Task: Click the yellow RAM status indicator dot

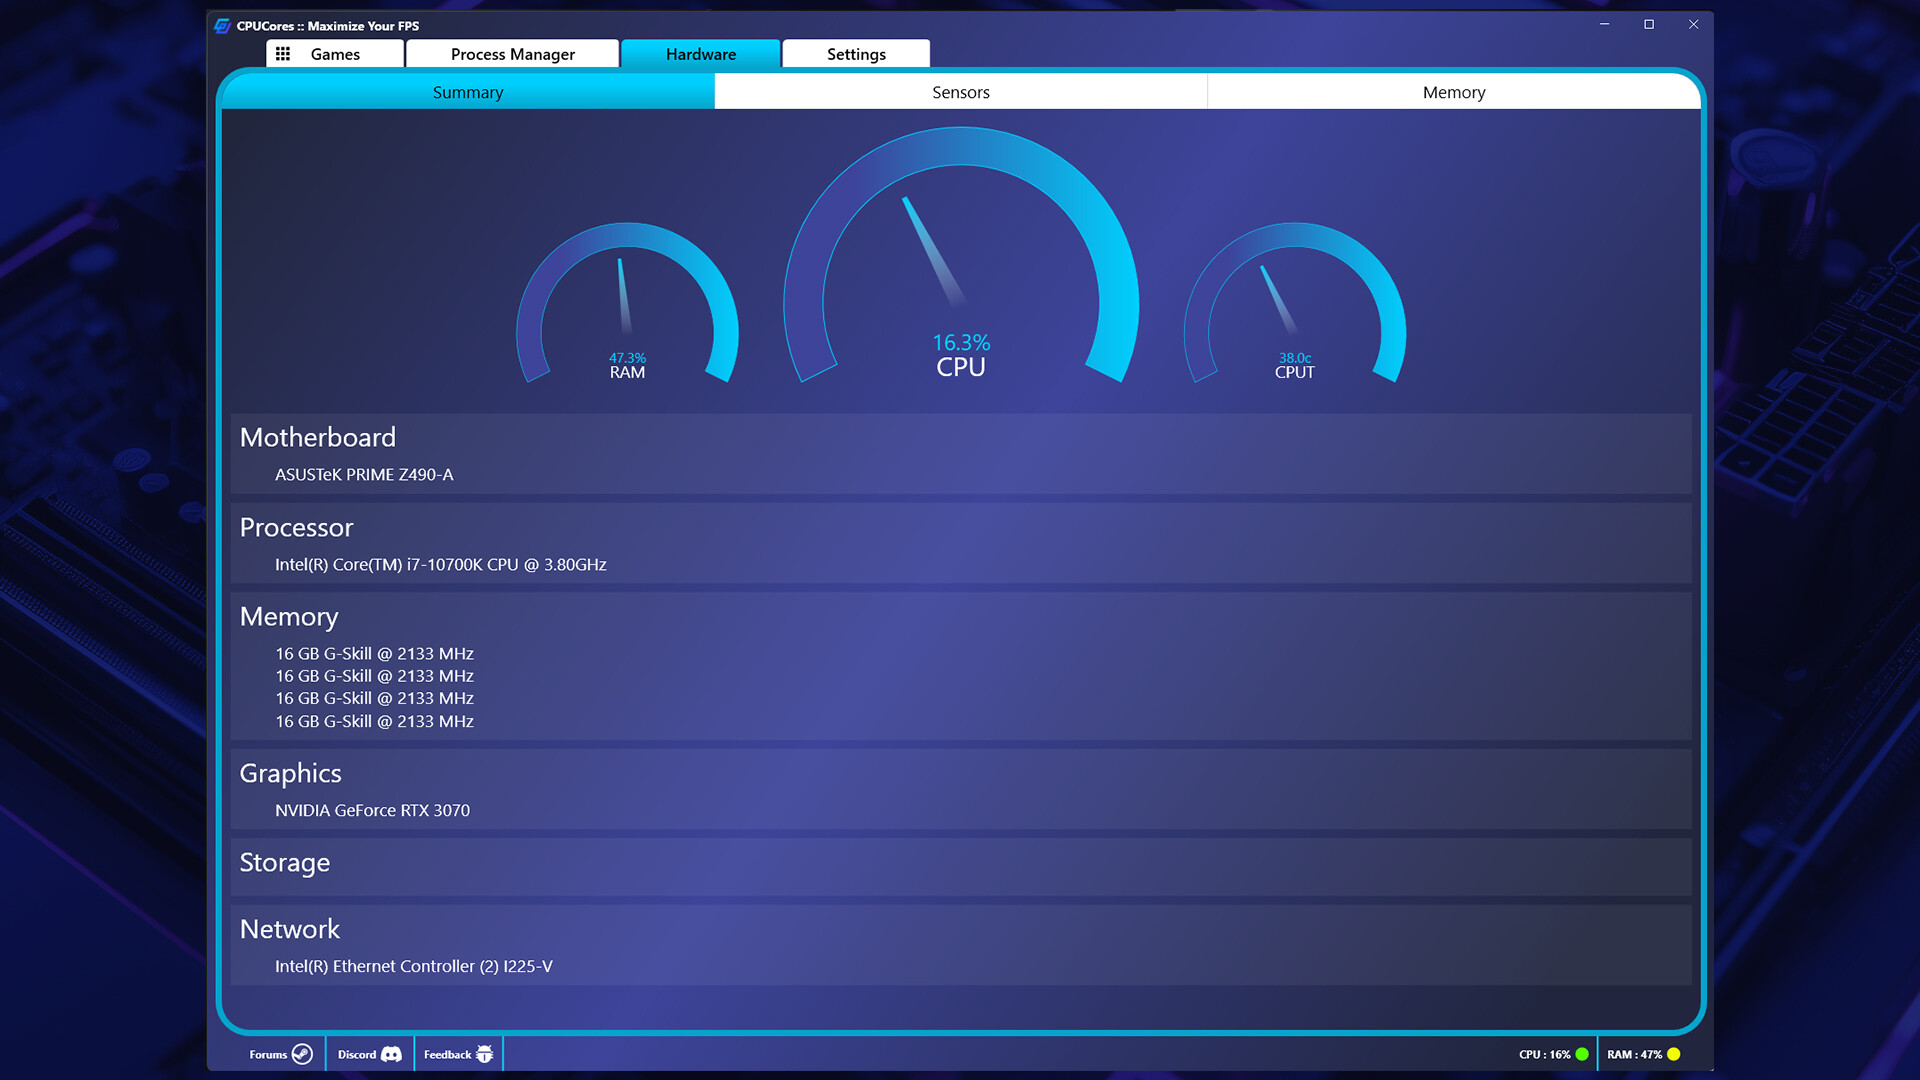Action: pos(1673,1053)
